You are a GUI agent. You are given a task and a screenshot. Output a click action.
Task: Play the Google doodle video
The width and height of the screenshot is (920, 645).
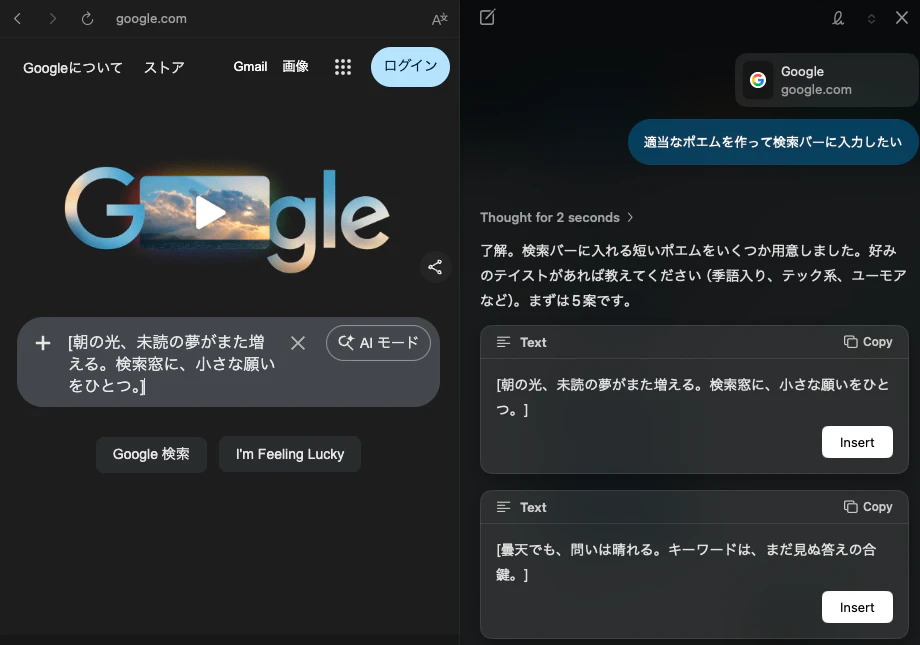(x=209, y=212)
